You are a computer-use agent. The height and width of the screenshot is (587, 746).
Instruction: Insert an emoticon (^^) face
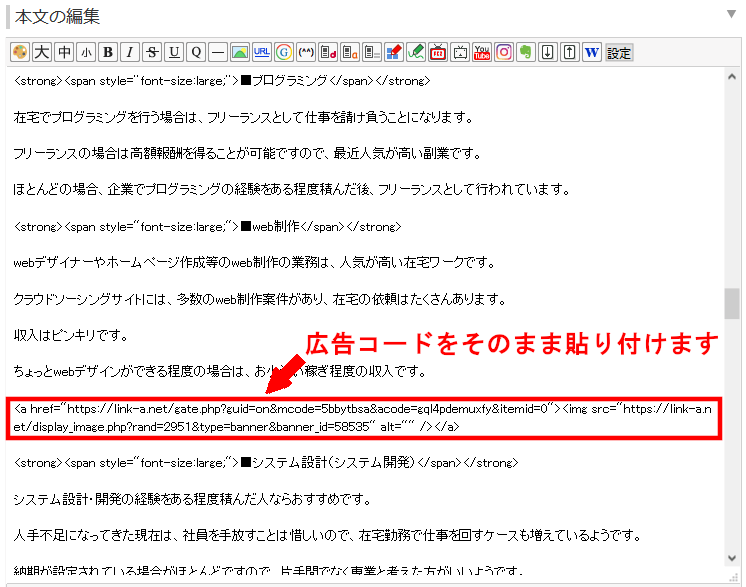pos(306,52)
